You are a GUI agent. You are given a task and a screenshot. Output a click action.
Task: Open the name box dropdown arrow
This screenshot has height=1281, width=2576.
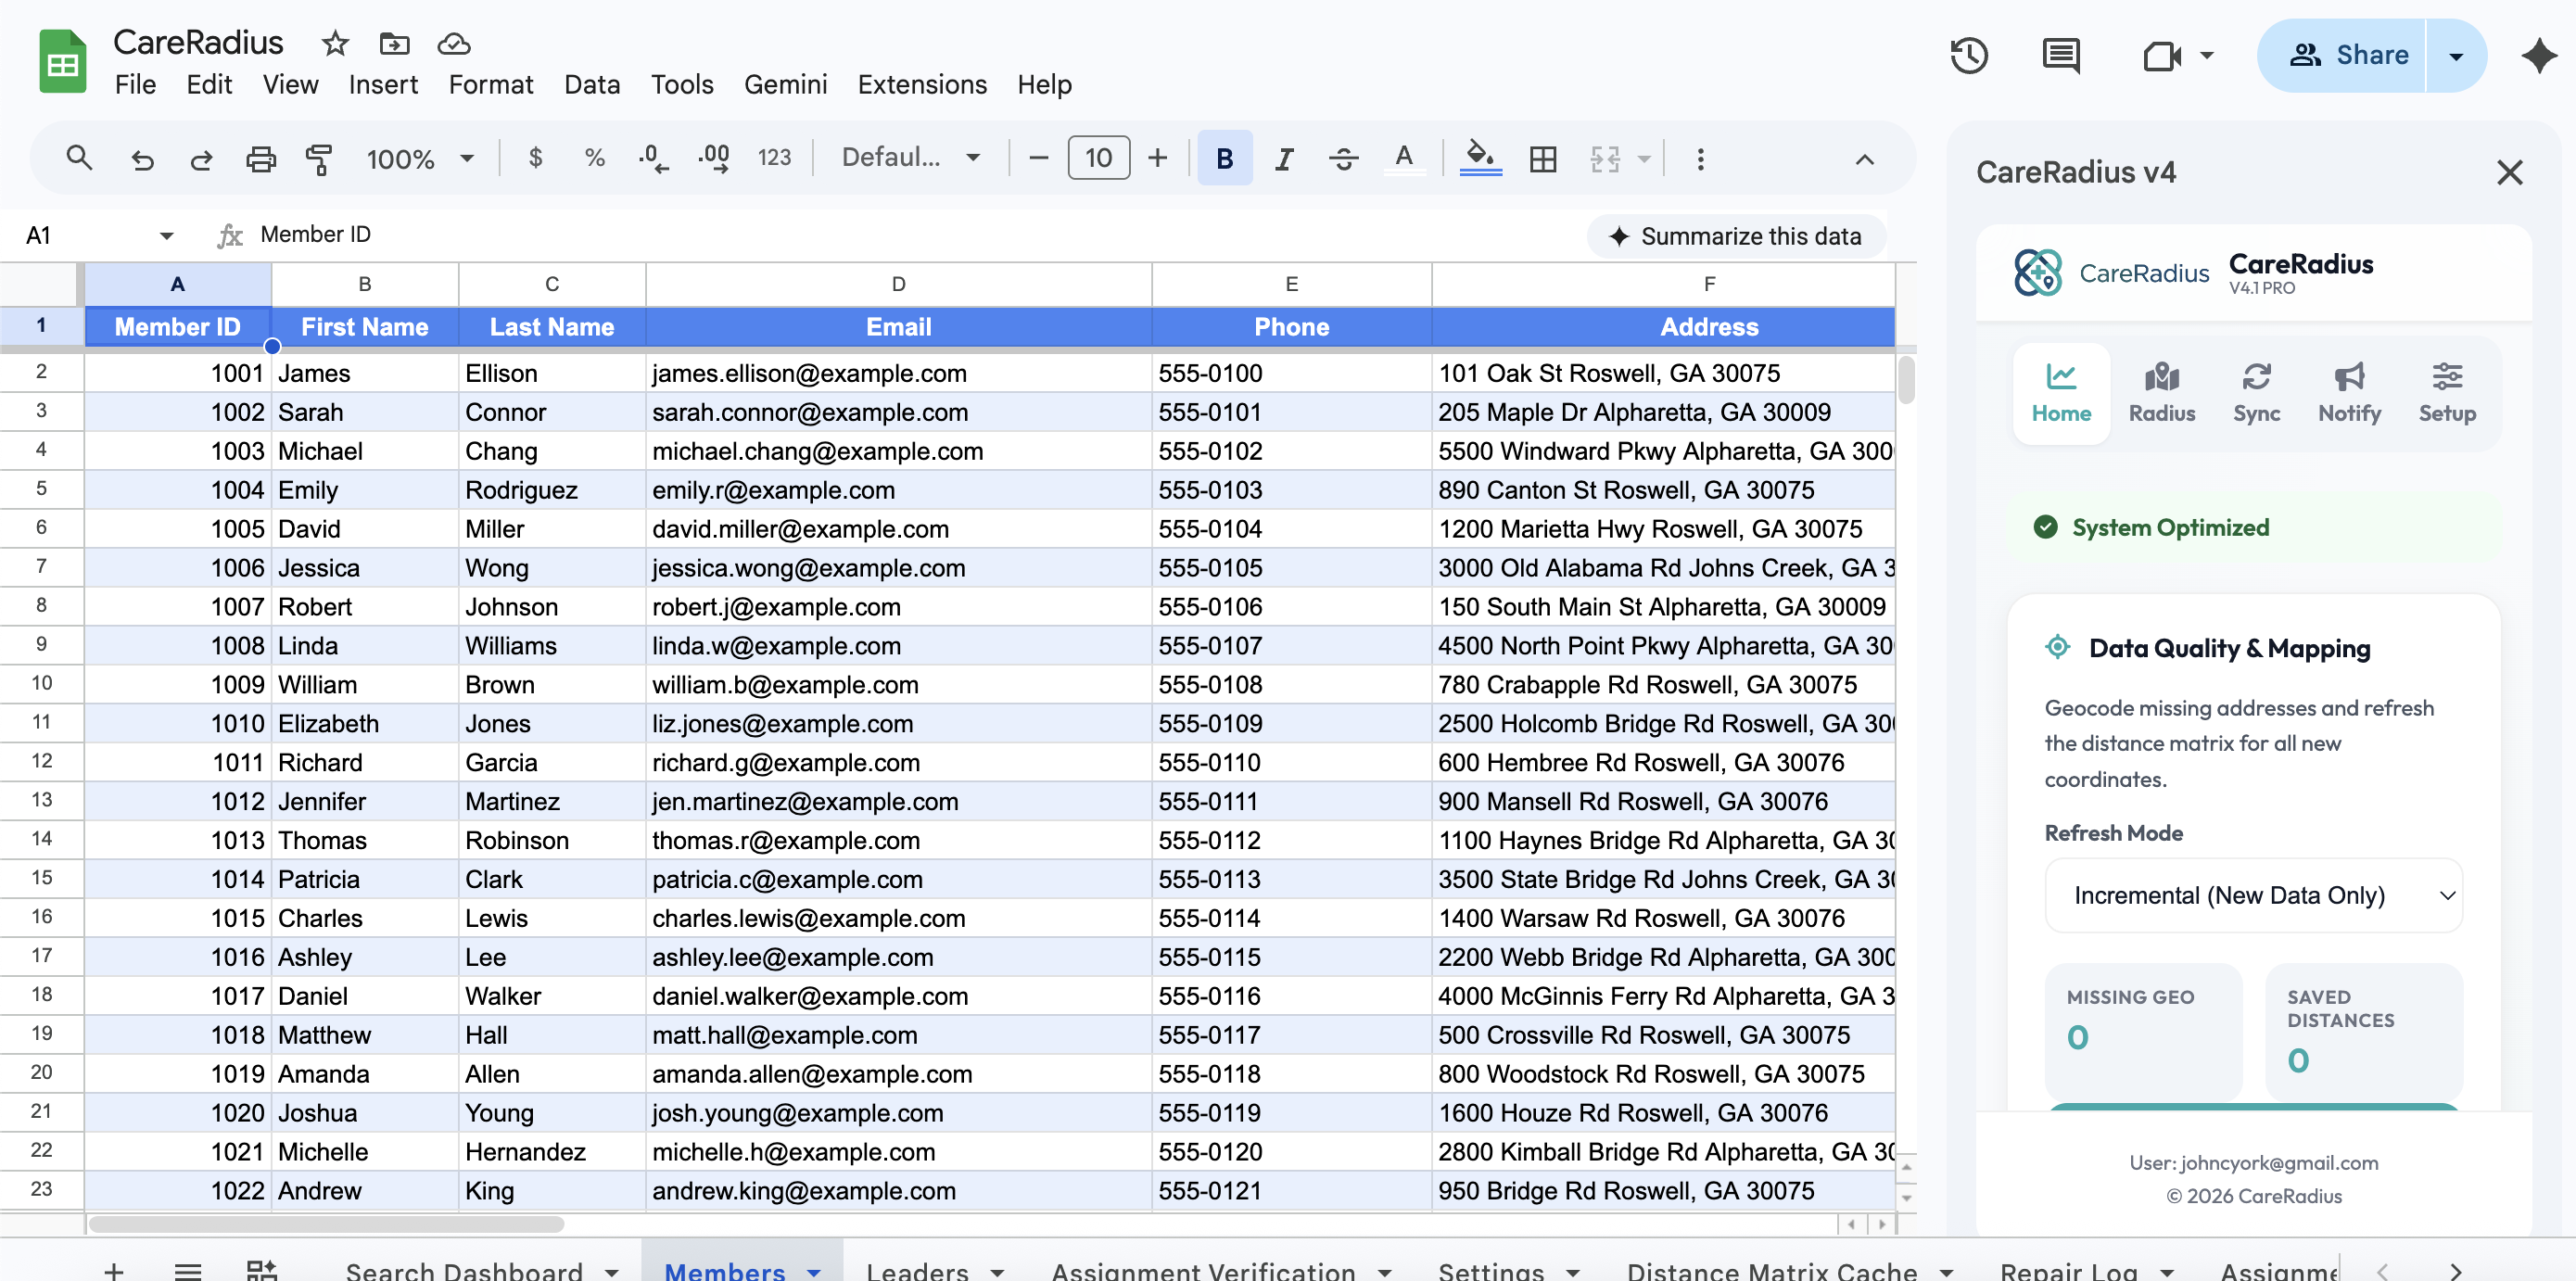pos(166,236)
